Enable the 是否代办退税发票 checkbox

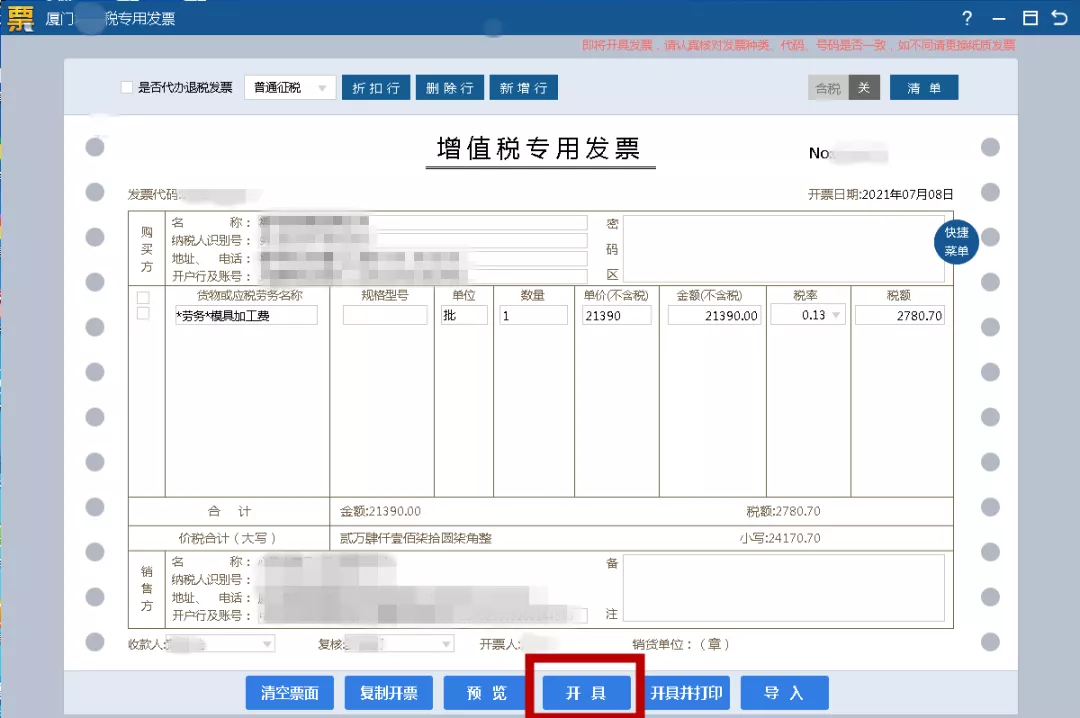pyautogui.click(x=126, y=87)
